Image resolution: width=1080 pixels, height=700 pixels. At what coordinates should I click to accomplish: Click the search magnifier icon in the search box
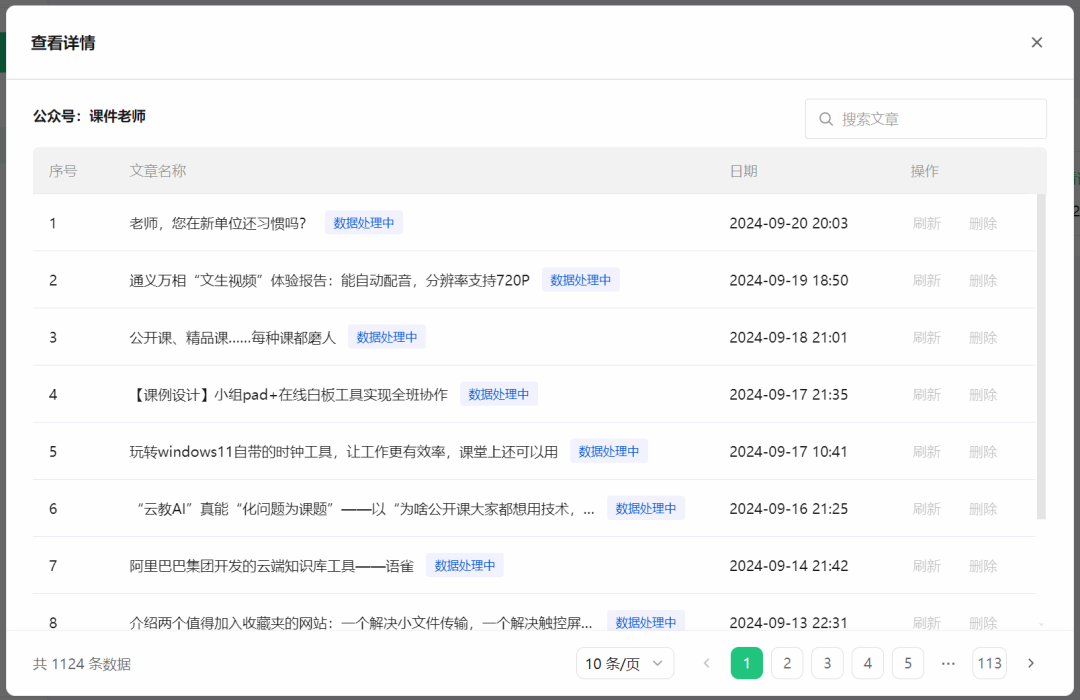pos(826,118)
